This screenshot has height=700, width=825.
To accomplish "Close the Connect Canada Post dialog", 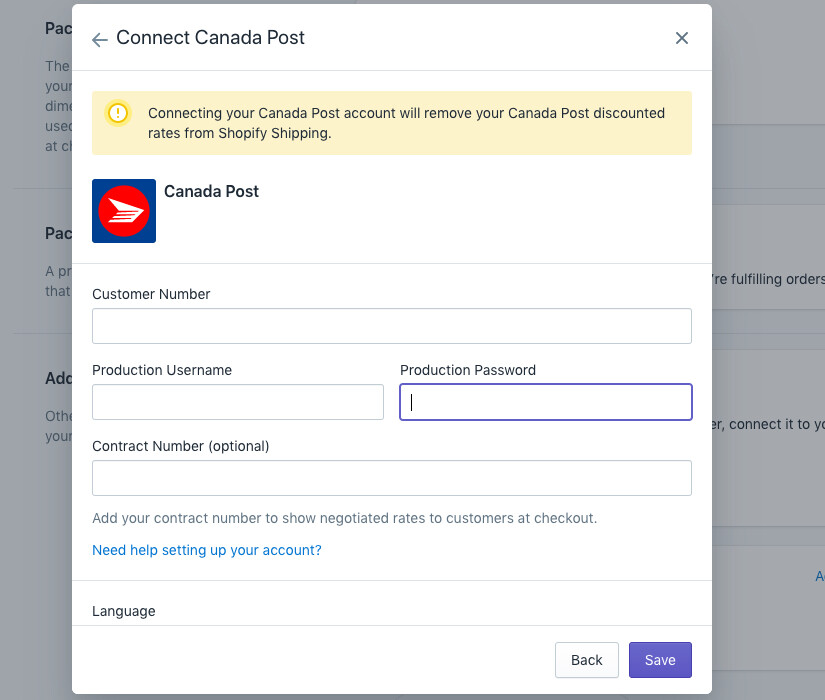I will 682,38.
